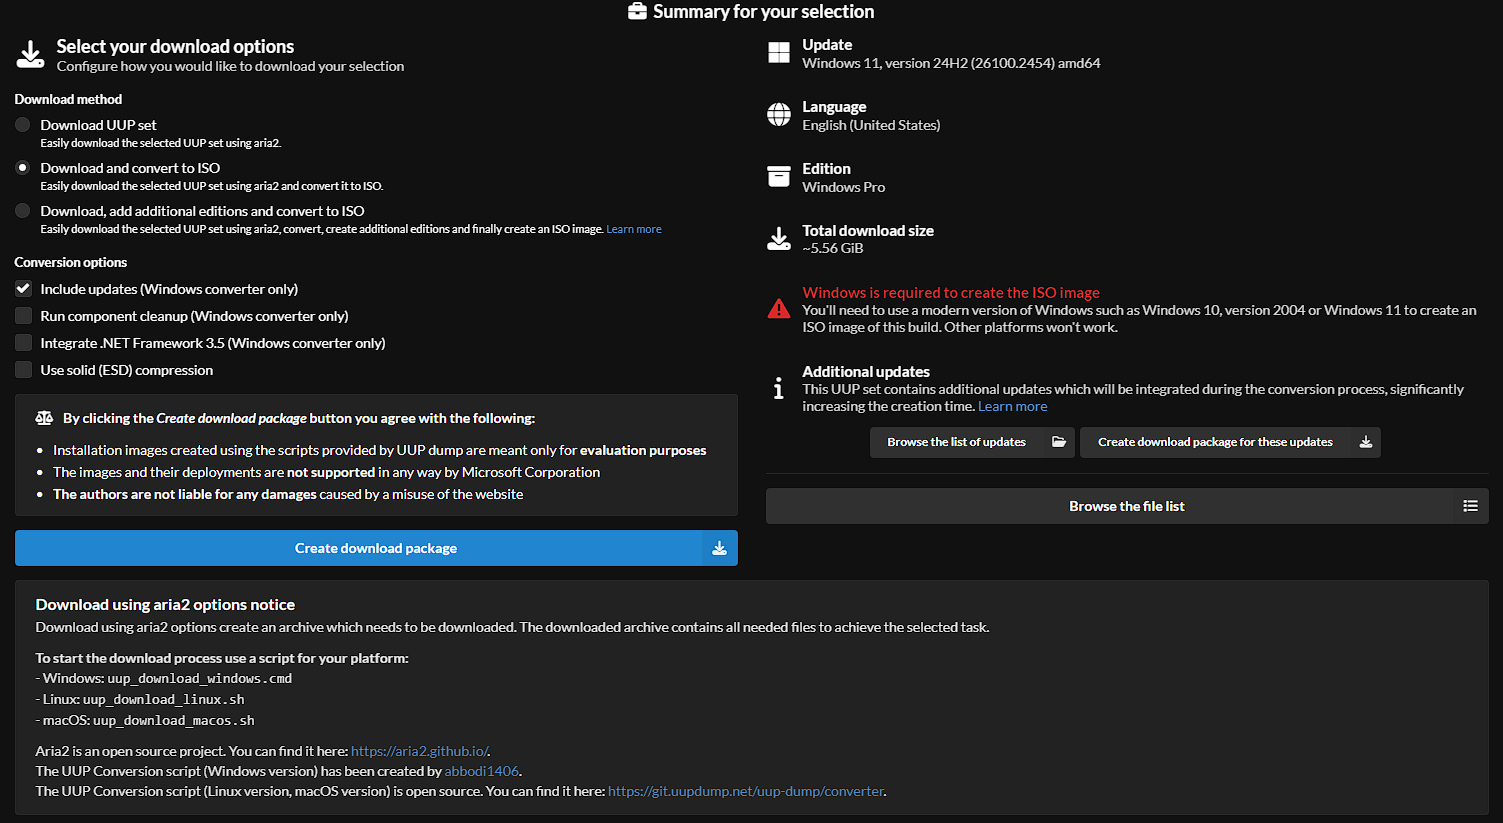Click the red warning triangle icon
This screenshot has height=823, width=1503.
tap(778, 309)
